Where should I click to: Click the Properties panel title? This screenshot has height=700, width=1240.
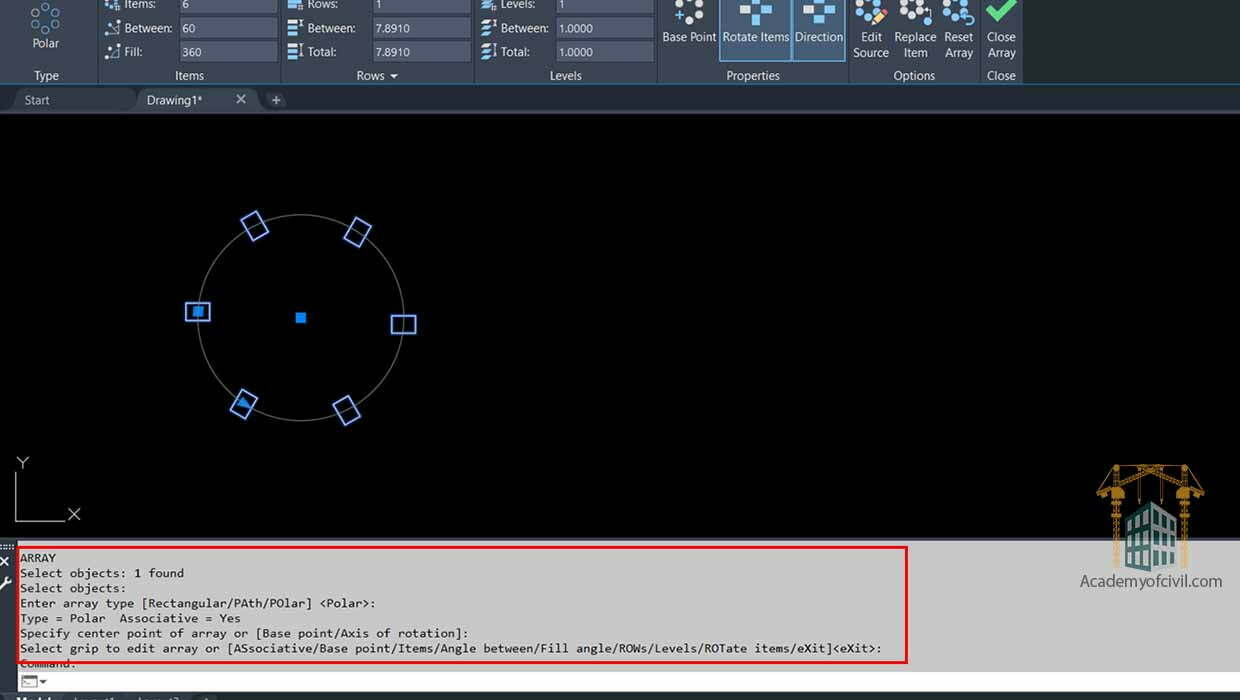pos(753,76)
